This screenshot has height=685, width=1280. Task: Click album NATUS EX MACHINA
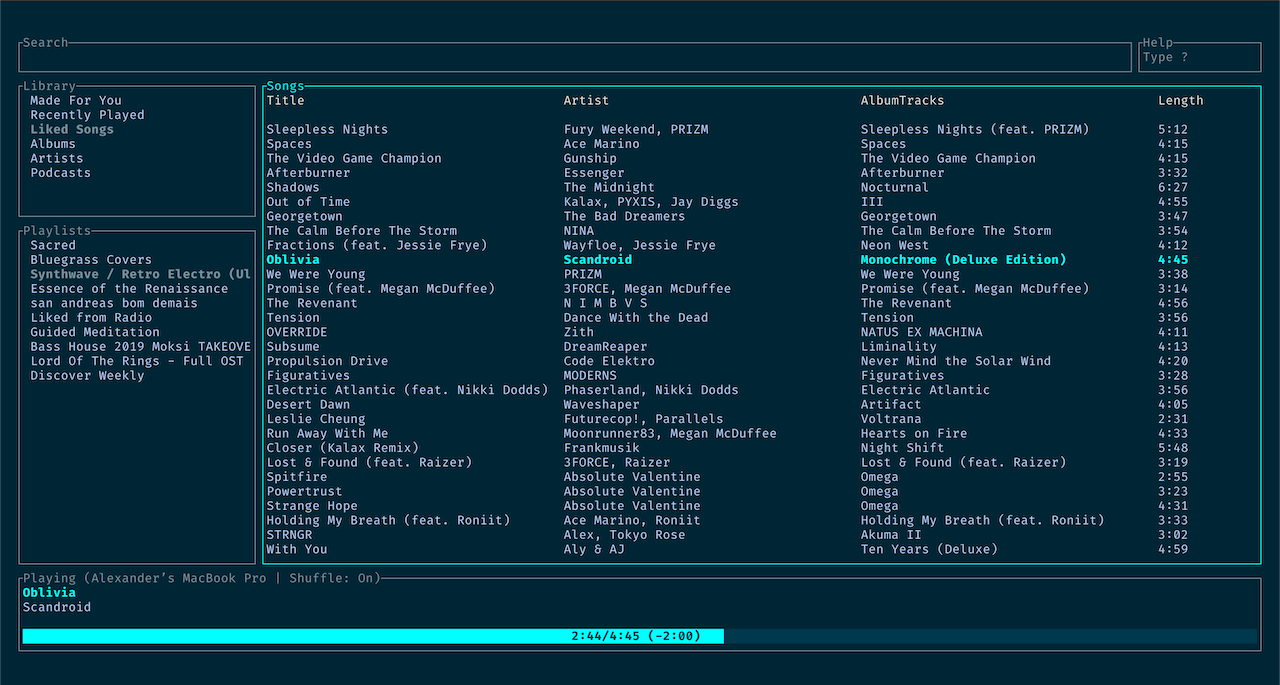click(922, 332)
